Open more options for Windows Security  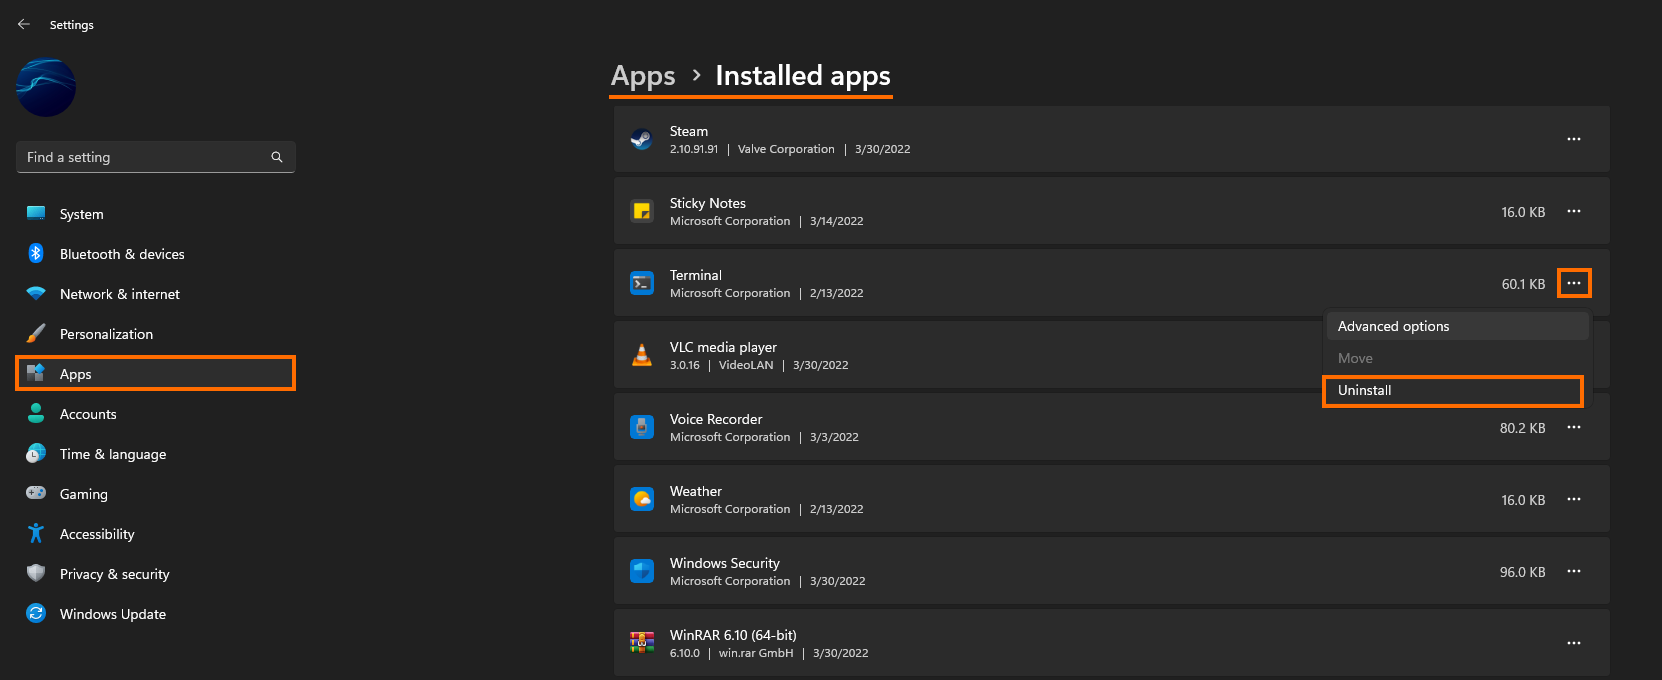pyautogui.click(x=1574, y=571)
